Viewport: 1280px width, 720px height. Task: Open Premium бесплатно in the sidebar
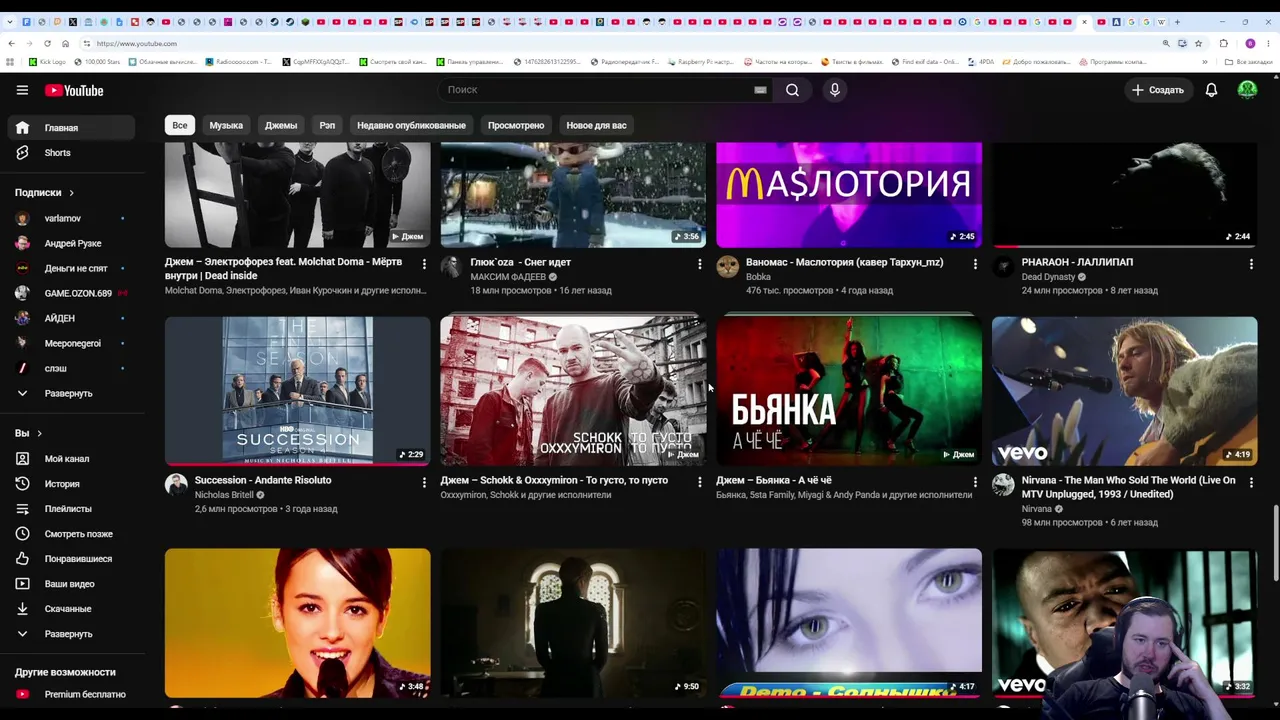tap(71, 695)
